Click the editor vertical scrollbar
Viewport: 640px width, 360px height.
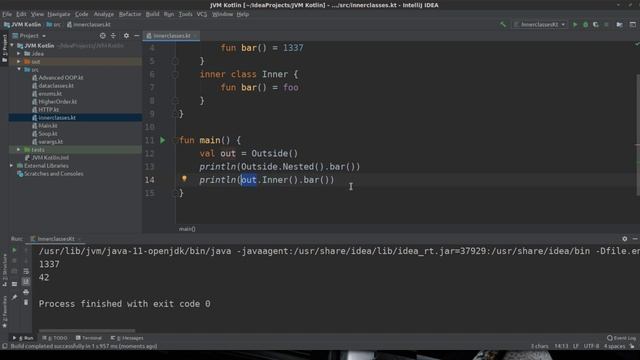[x=637, y=135]
